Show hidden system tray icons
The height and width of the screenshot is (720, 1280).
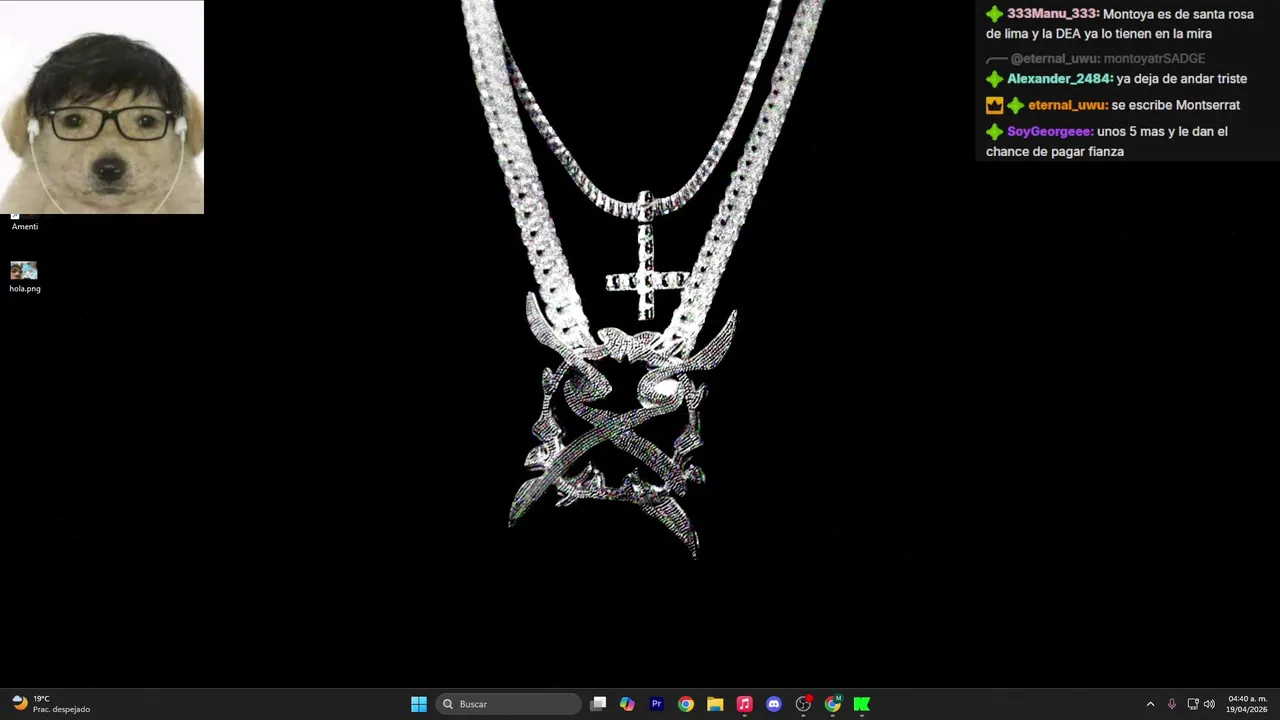(x=1150, y=704)
